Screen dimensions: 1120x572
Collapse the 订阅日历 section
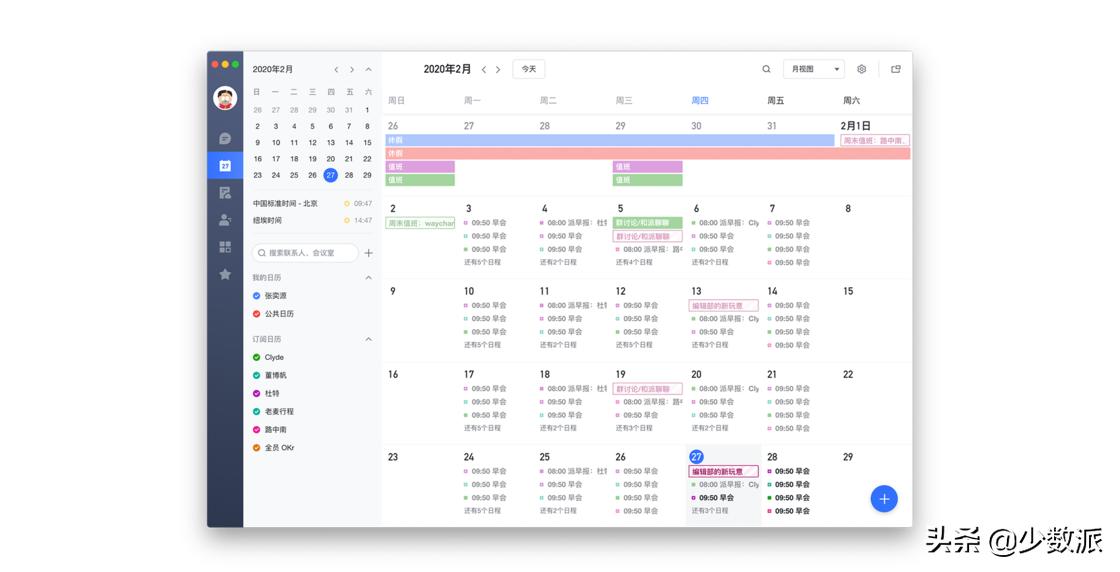pyautogui.click(x=369, y=339)
